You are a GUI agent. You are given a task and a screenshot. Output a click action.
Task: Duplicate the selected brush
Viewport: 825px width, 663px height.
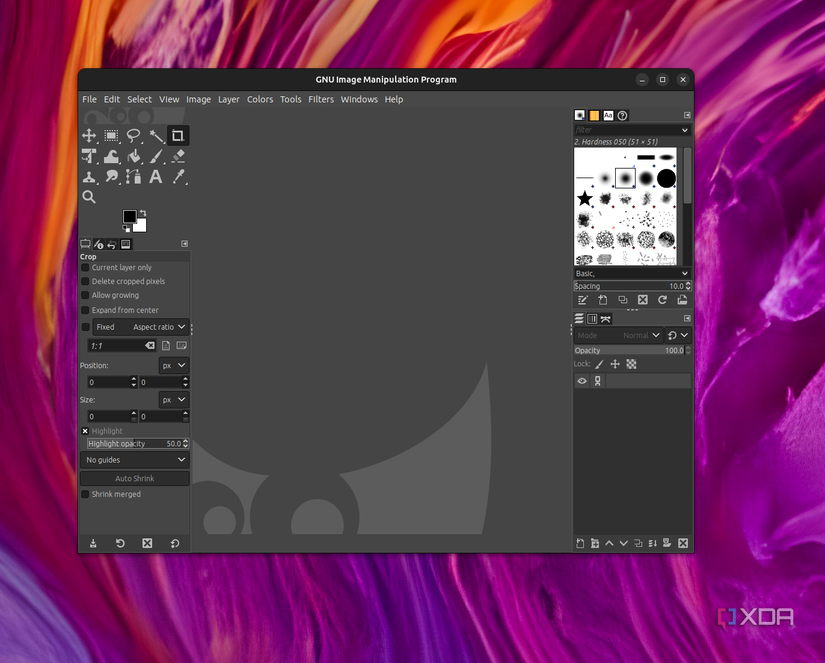point(622,300)
